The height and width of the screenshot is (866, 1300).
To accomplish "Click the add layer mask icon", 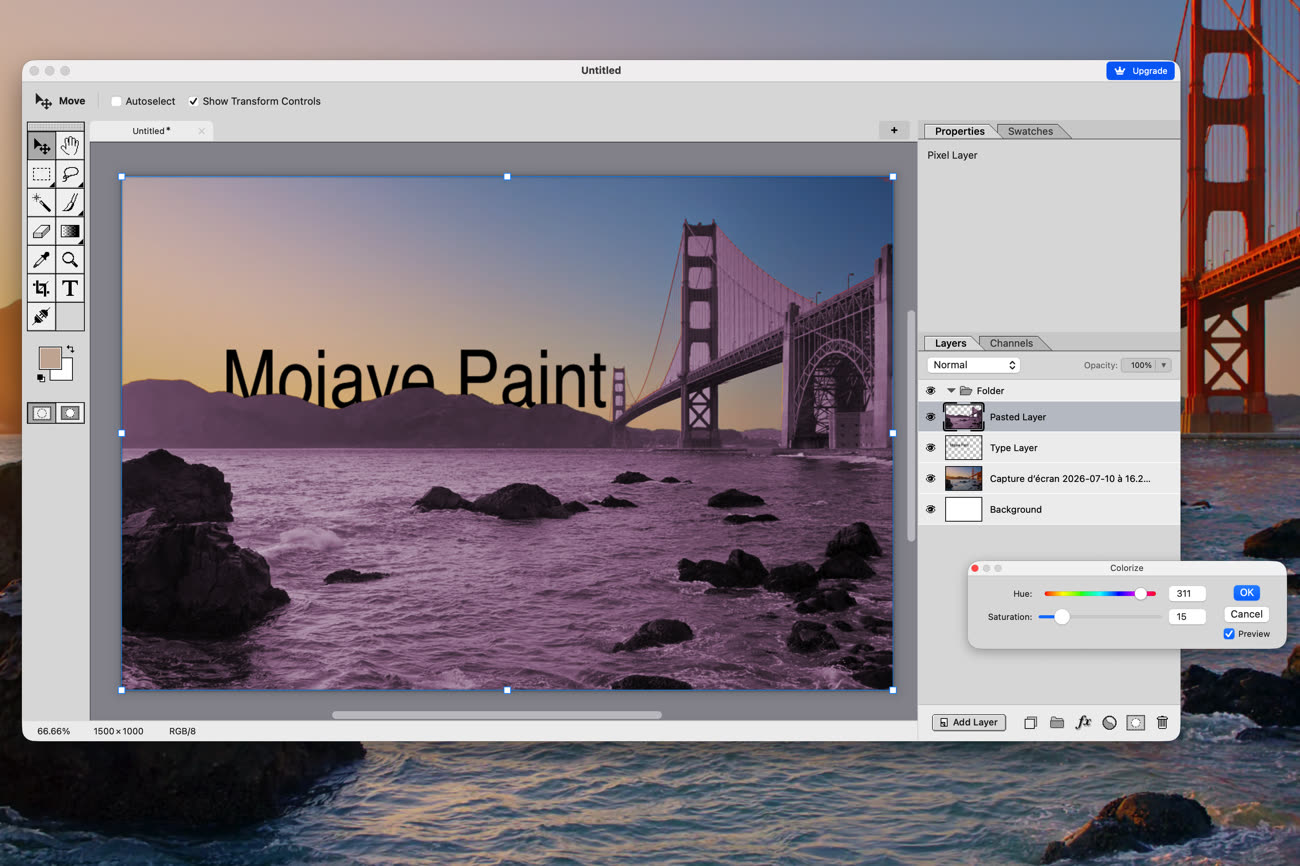I will 1135,722.
